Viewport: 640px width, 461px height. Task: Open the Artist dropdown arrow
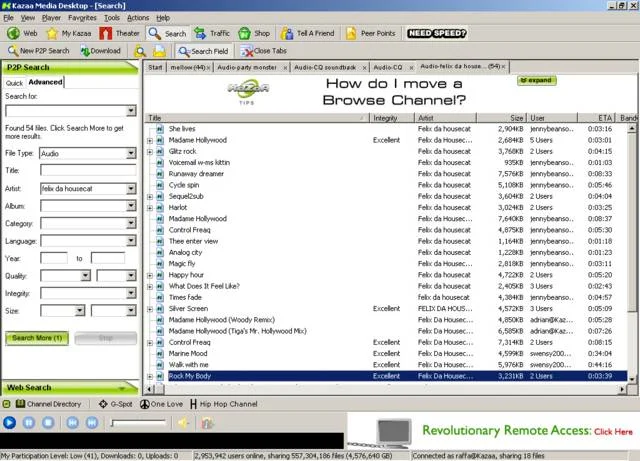click(x=131, y=189)
